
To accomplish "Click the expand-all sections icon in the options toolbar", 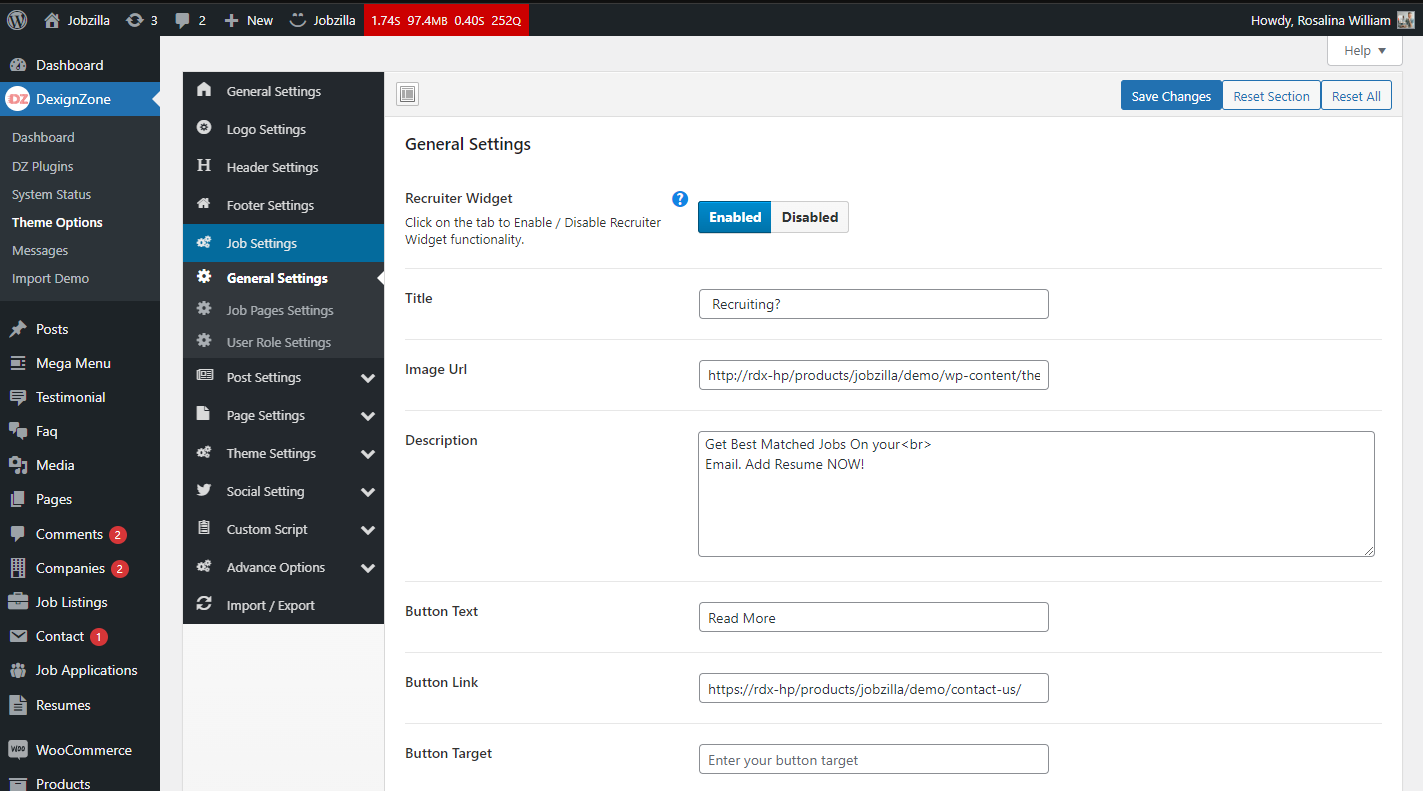I will point(407,95).
